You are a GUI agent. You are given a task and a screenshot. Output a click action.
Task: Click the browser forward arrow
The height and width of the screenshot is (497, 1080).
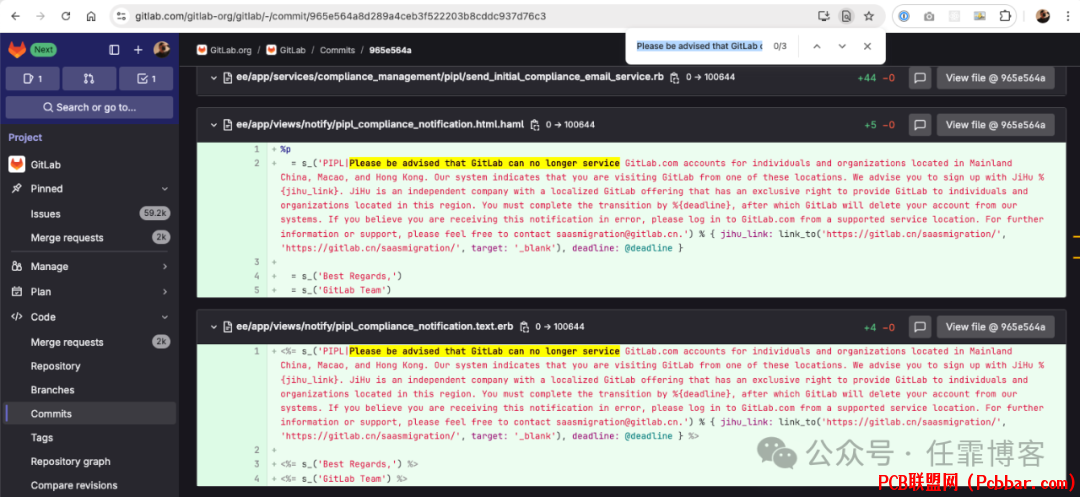pos(40,16)
